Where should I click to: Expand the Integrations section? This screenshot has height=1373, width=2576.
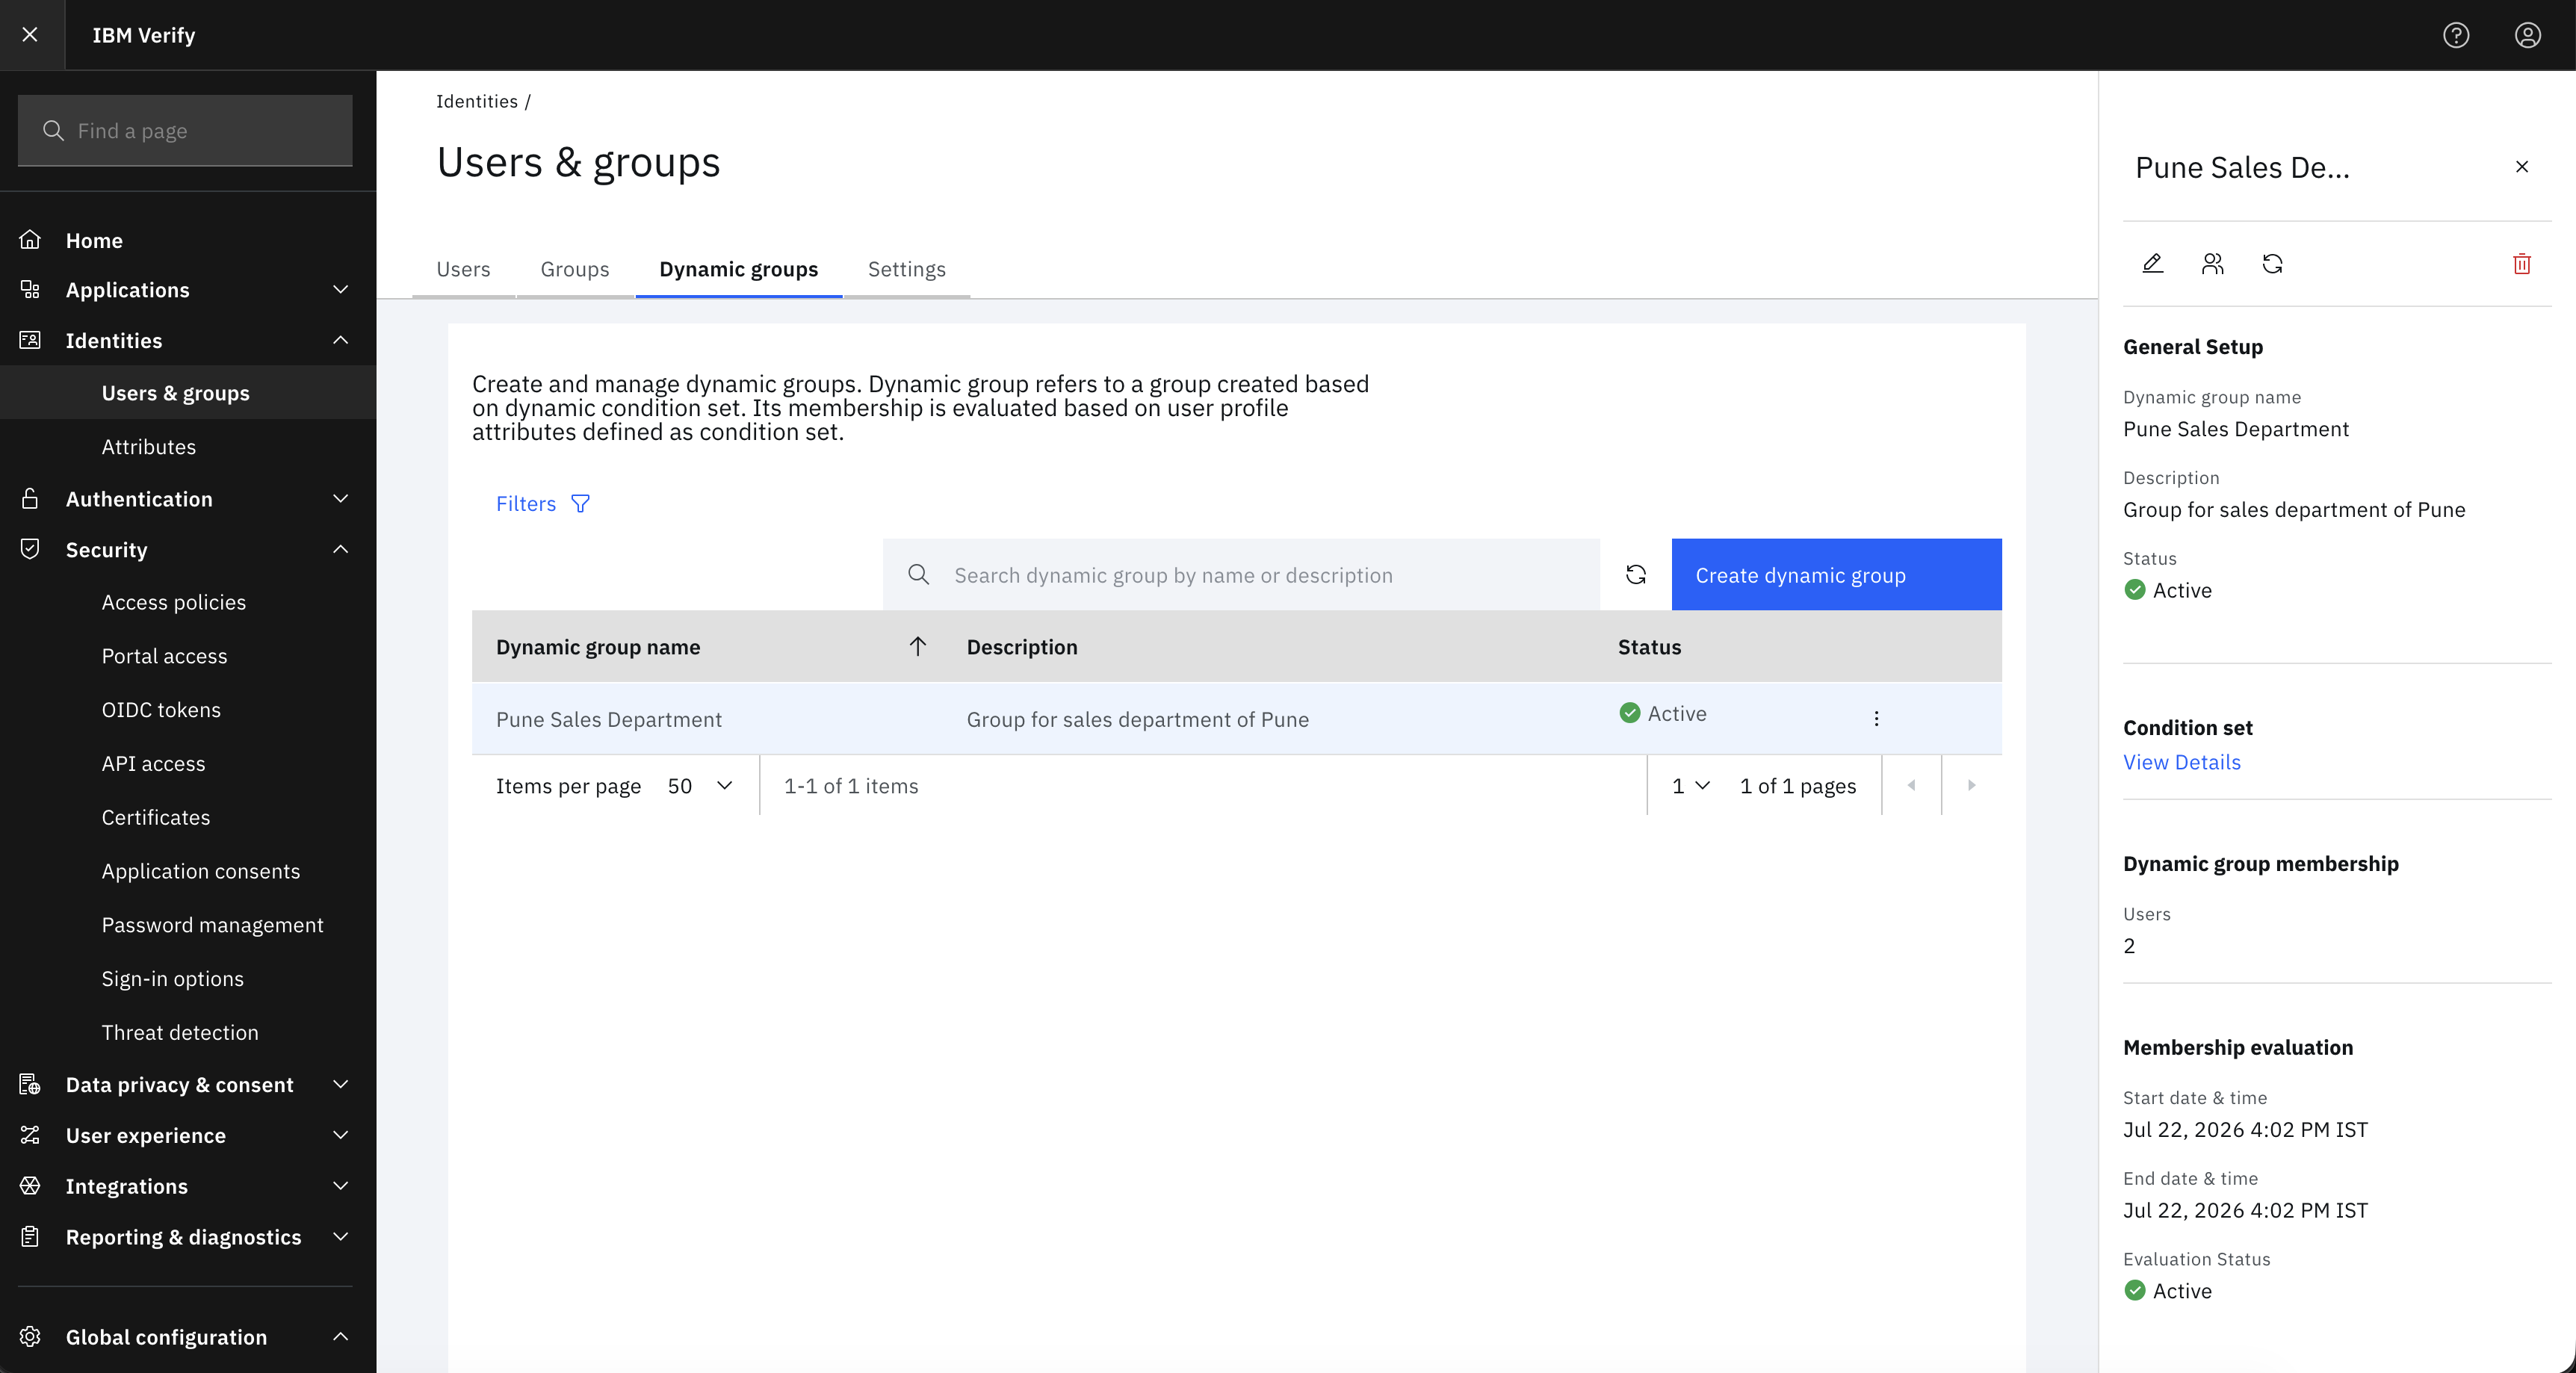click(x=340, y=1186)
